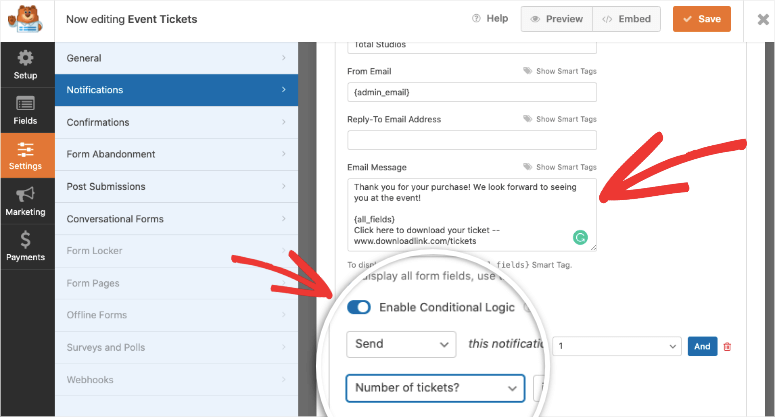The height and width of the screenshot is (417, 775).
Task: Open the Offline Forms settings section
Action: (x=176, y=315)
